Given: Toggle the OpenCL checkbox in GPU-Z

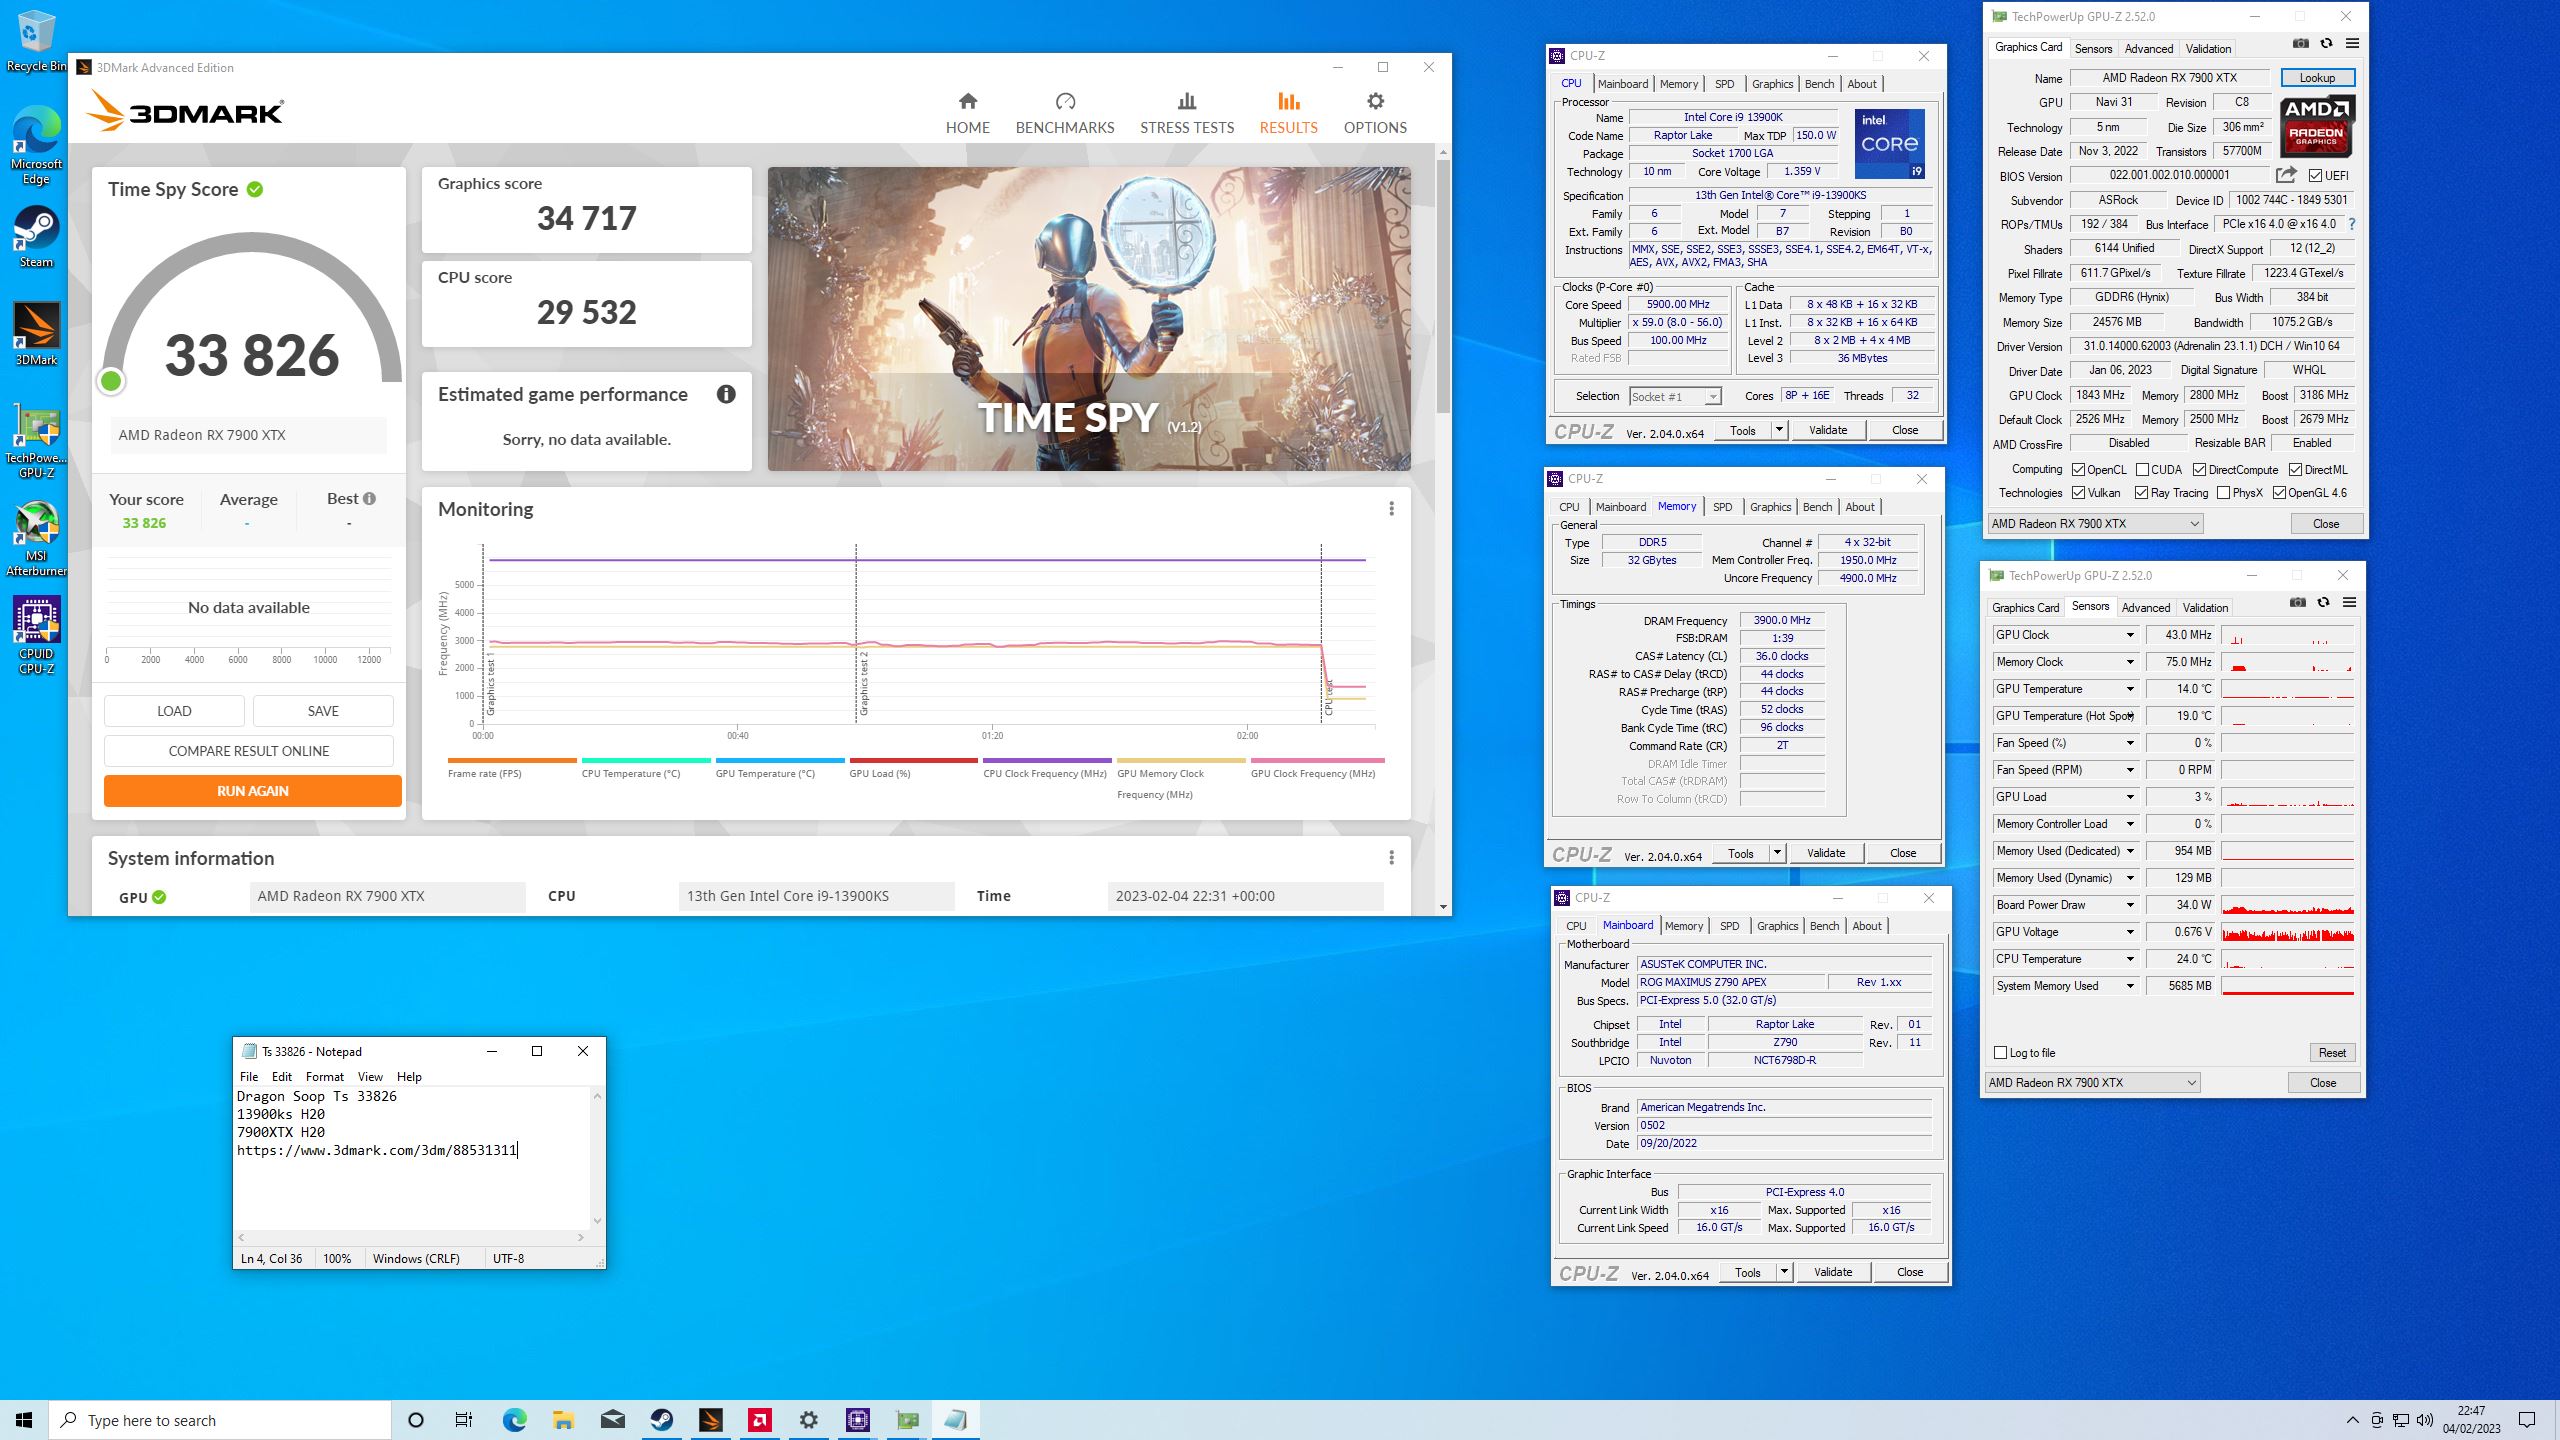Looking at the screenshot, I should pyautogui.click(x=2079, y=470).
